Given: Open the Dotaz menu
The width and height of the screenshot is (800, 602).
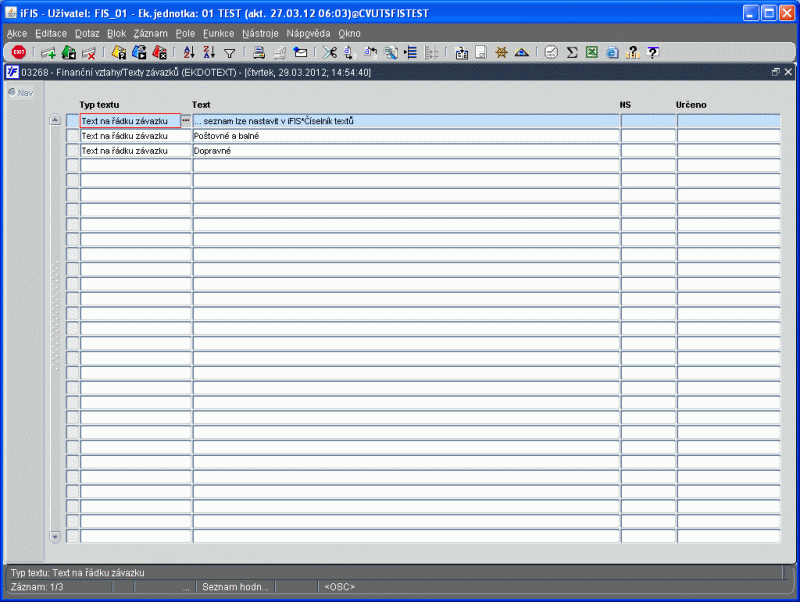Looking at the screenshot, I should click(87, 34).
